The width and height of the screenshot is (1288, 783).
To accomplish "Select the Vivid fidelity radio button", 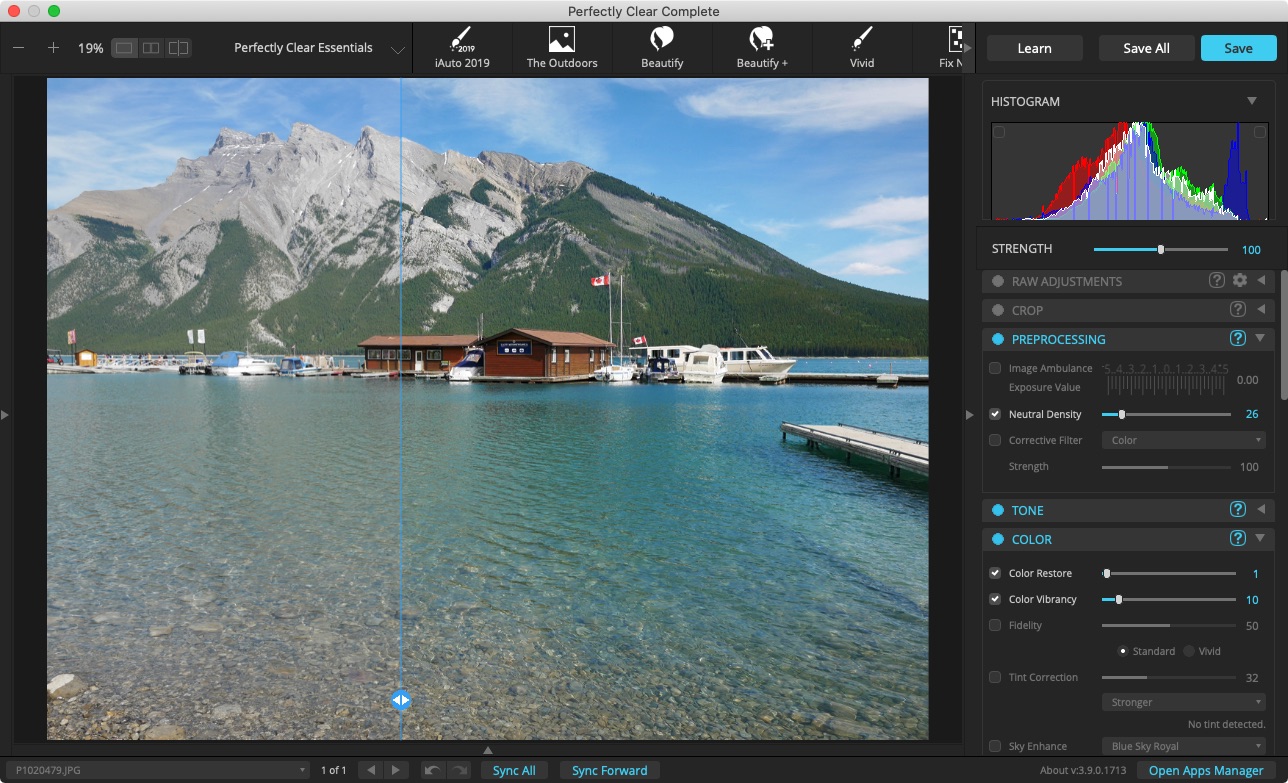I will 1189,651.
